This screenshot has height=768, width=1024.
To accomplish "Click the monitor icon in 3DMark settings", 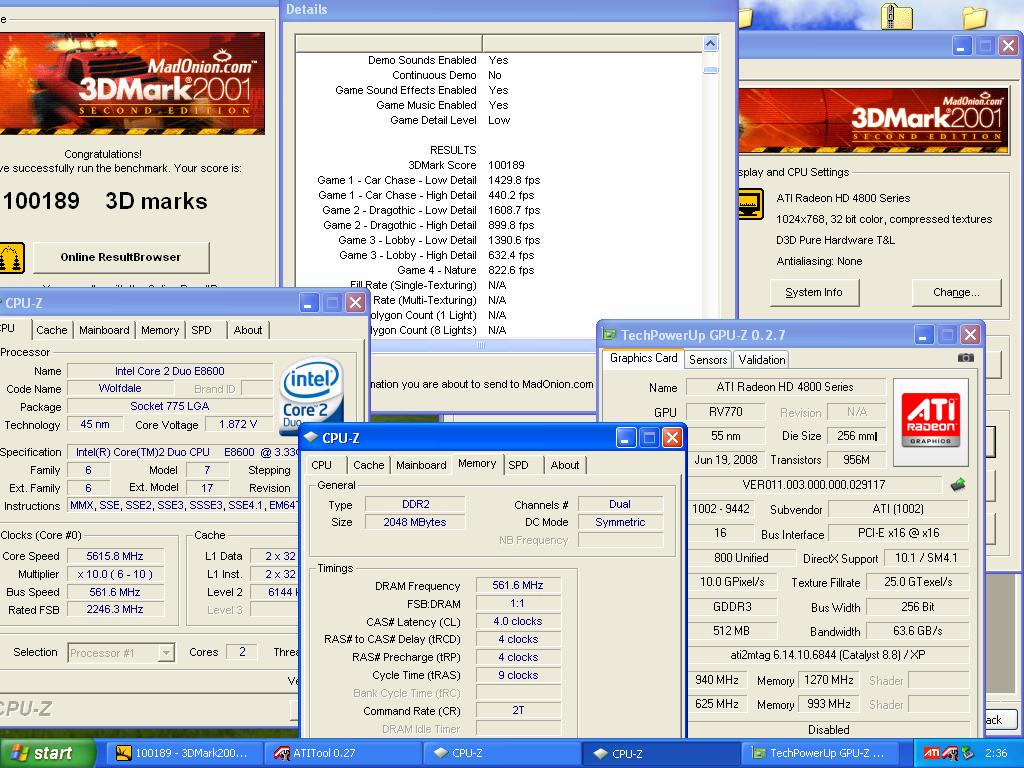I will click(x=752, y=204).
